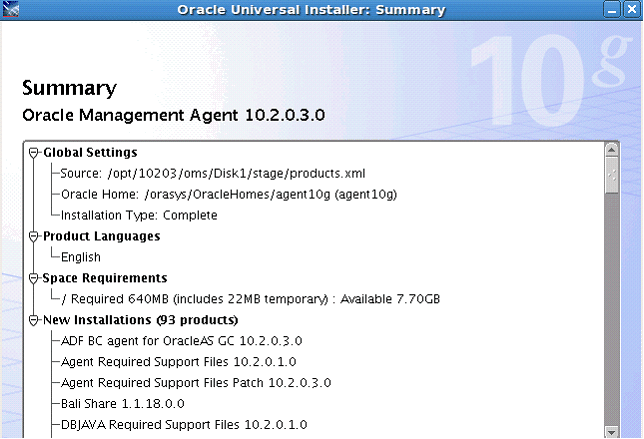Select the Space Requirements heading
This screenshot has width=644, height=439.
point(105,278)
